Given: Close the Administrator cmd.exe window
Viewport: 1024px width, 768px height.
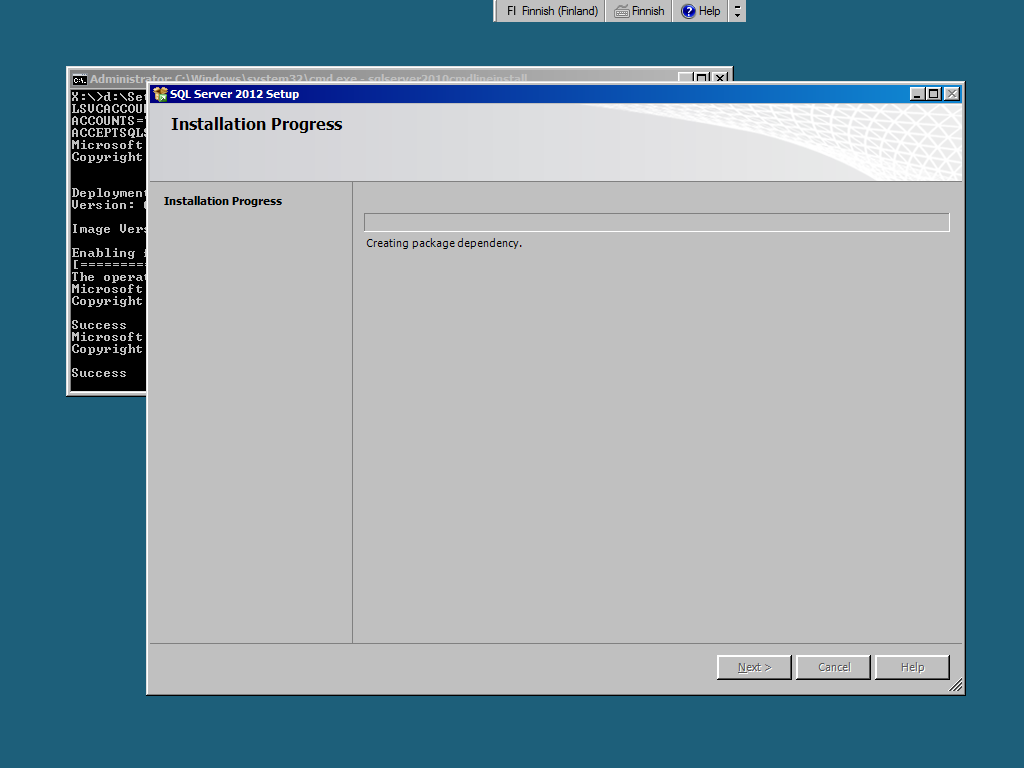Looking at the screenshot, I should [719, 78].
